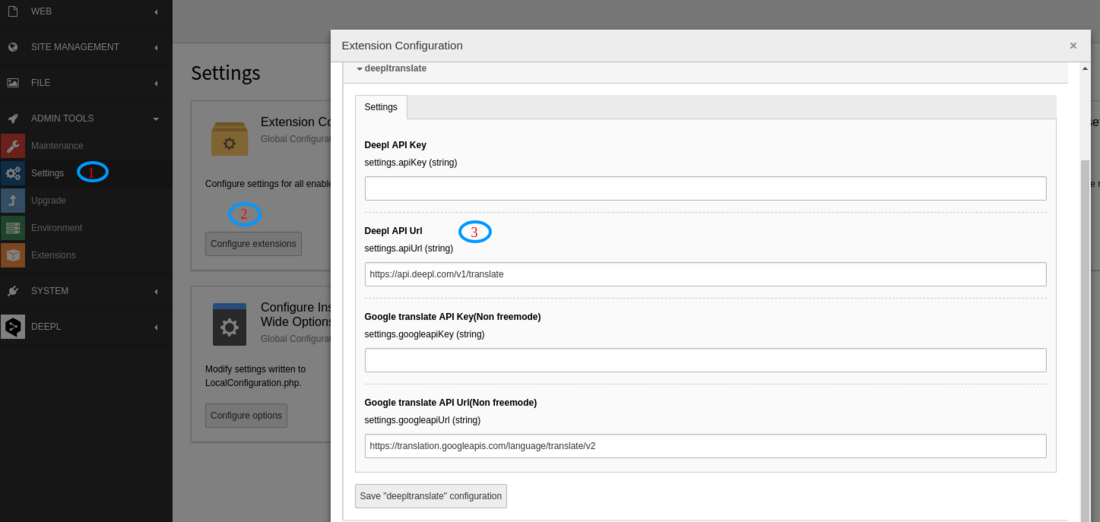Click the Environment module icon

click(x=13, y=228)
